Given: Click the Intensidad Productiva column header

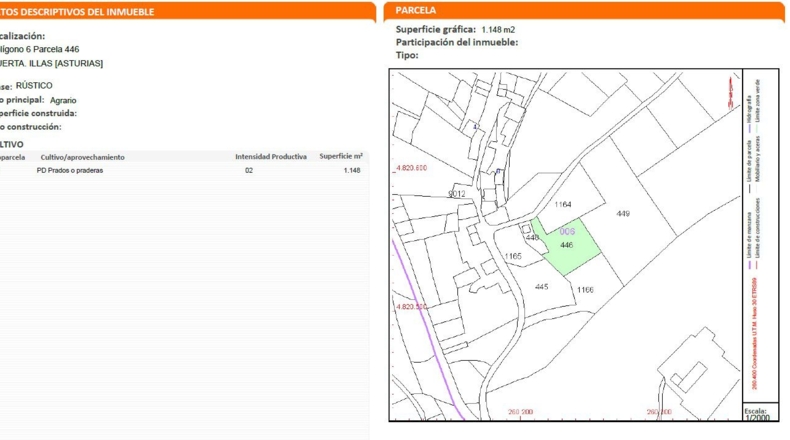Looking at the screenshot, I should [271, 157].
